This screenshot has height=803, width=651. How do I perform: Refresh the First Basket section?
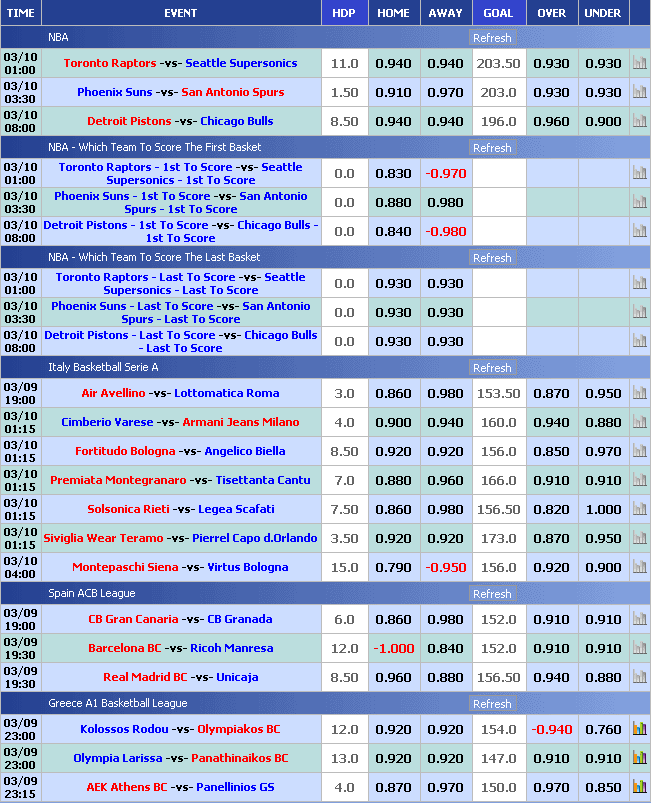(492, 148)
